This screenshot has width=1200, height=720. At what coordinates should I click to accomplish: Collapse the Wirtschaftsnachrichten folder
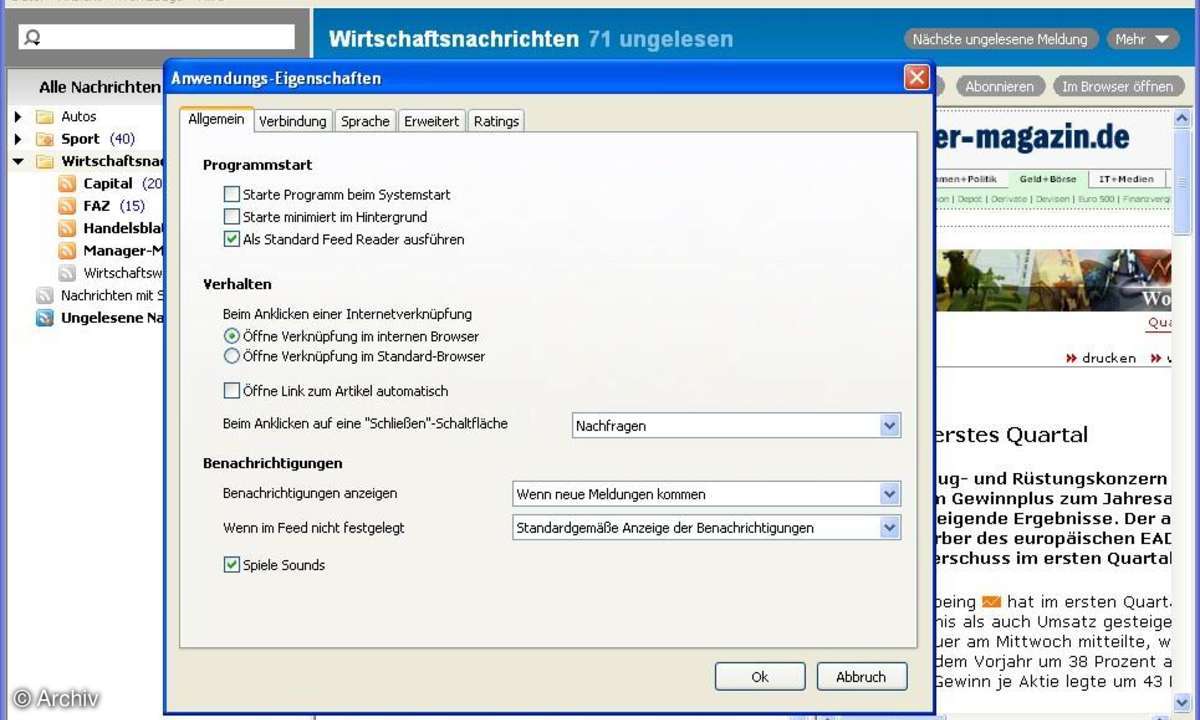(x=18, y=161)
